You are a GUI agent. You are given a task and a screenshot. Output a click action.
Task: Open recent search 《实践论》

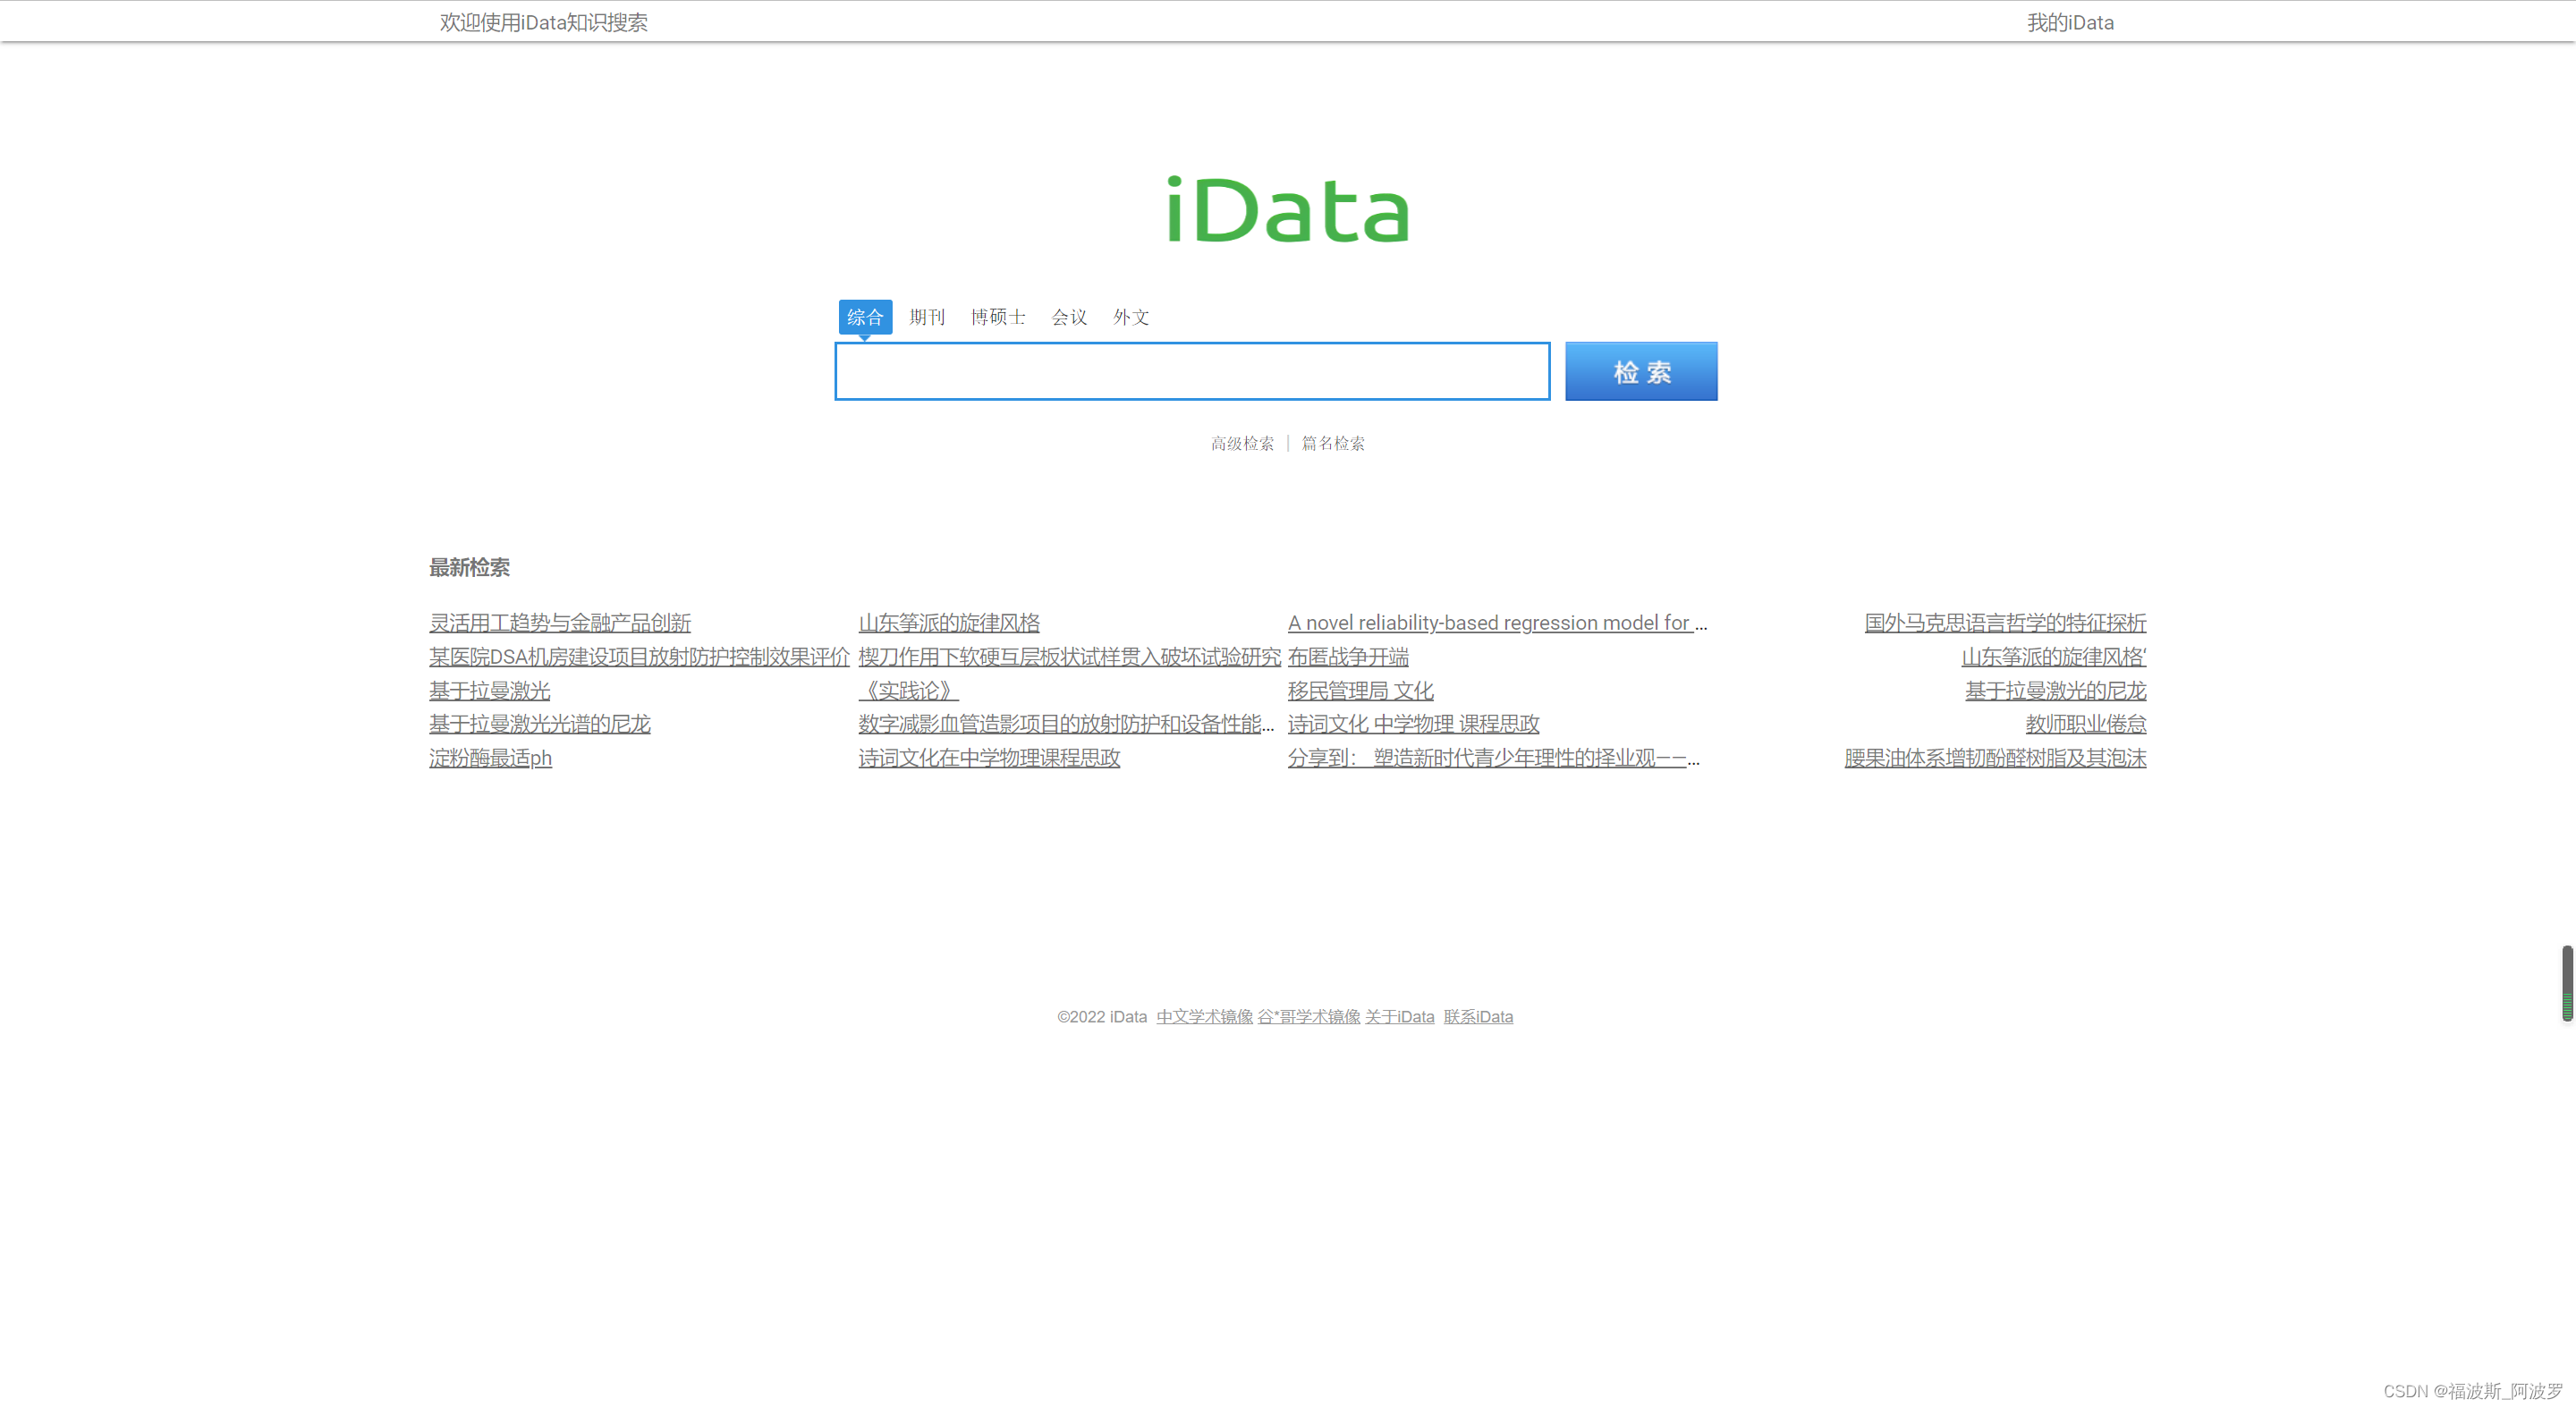pos(908,690)
